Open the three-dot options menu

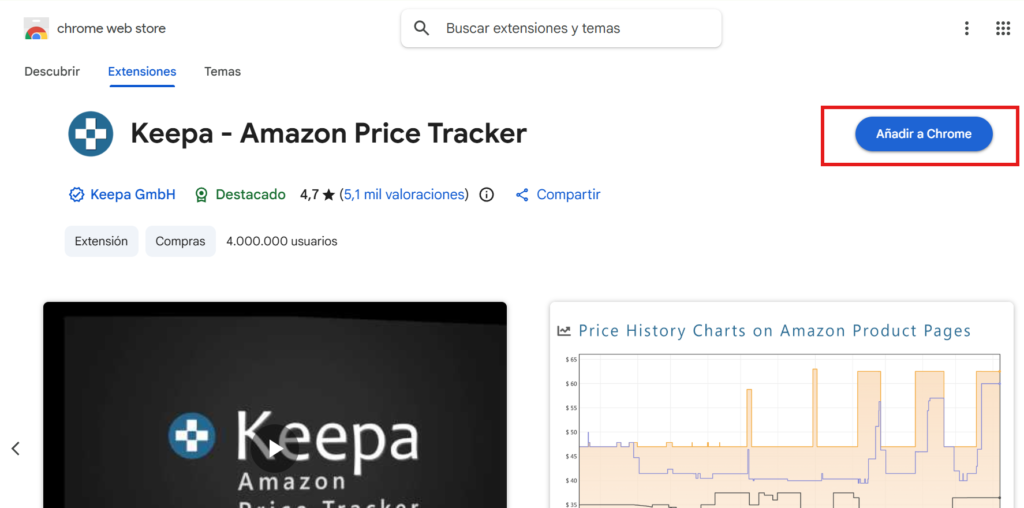(967, 28)
